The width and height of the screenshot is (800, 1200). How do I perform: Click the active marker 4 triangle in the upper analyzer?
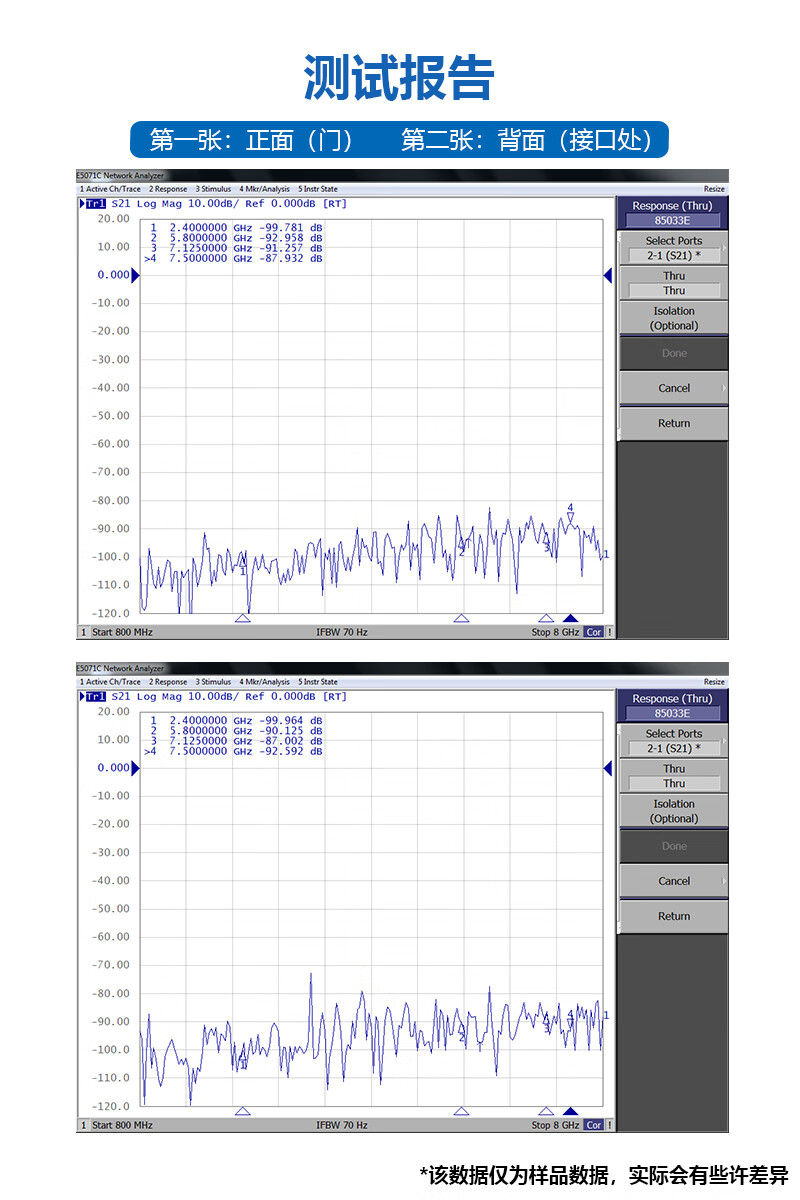click(570, 619)
